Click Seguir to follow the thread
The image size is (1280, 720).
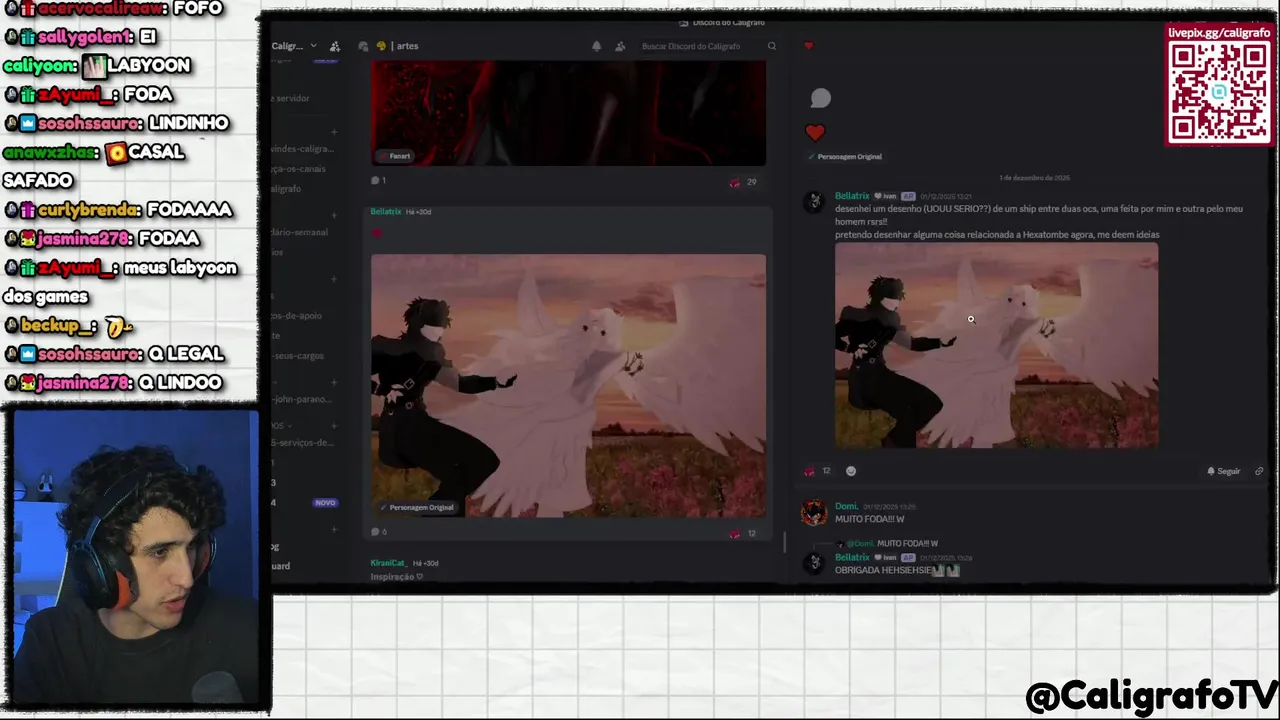tap(1223, 471)
